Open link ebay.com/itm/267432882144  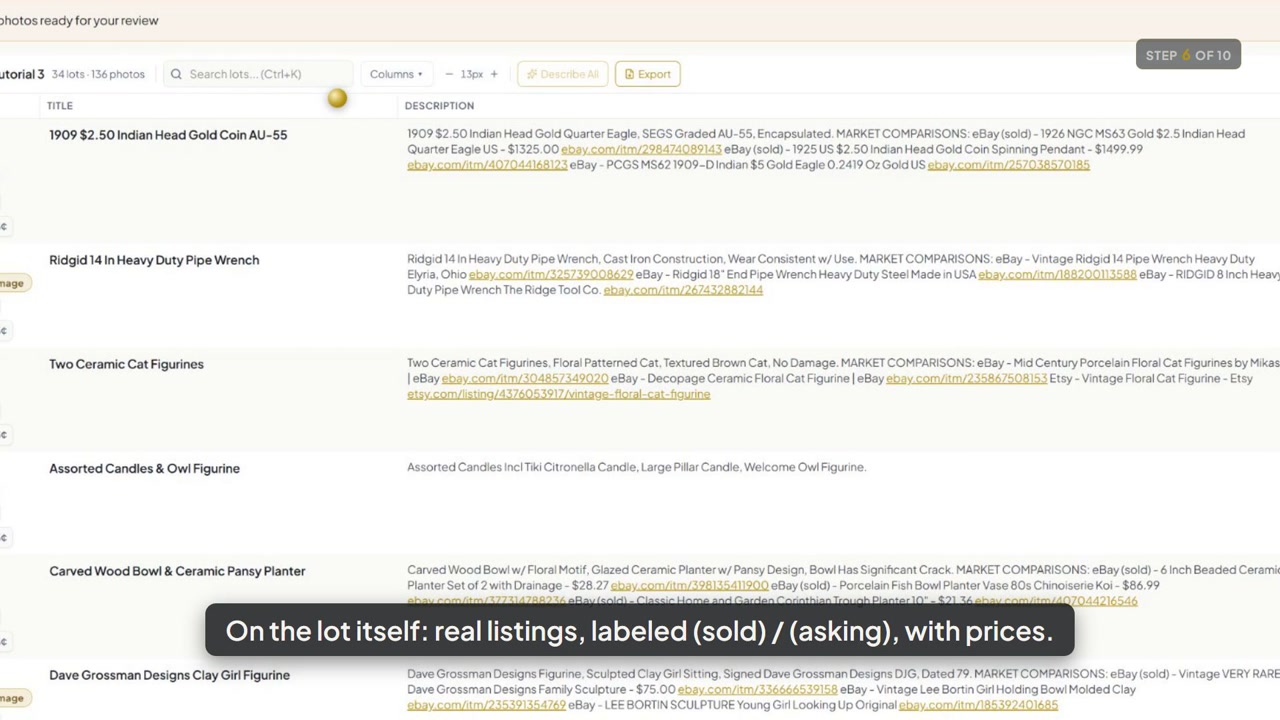click(x=683, y=290)
